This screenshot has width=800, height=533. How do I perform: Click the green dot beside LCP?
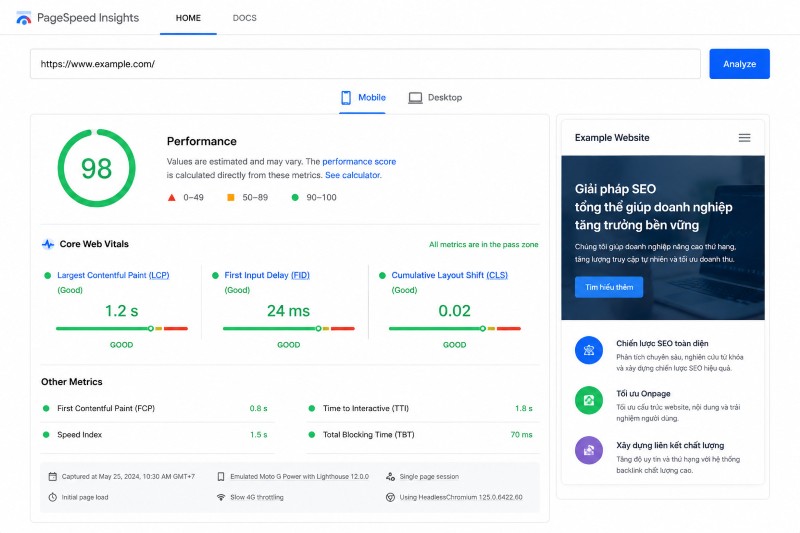[x=47, y=275]
